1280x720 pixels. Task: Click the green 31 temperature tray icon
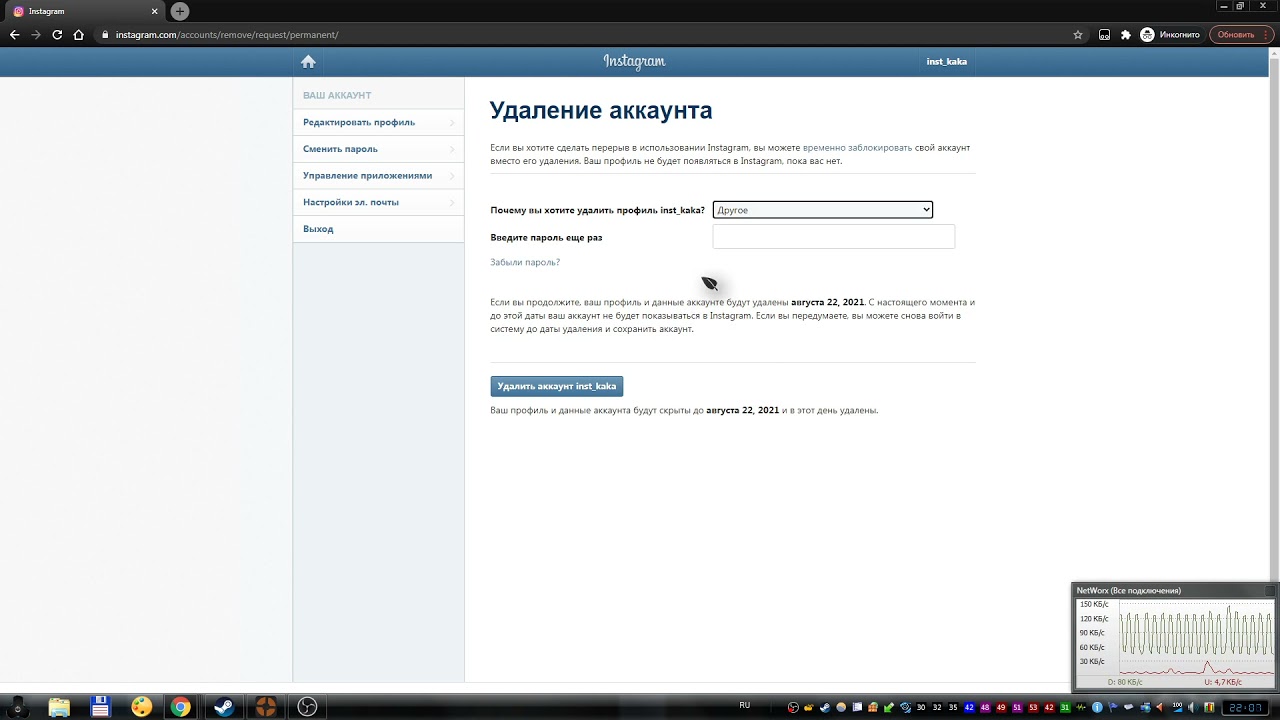pyautogui.click(x=1065, y=708)
